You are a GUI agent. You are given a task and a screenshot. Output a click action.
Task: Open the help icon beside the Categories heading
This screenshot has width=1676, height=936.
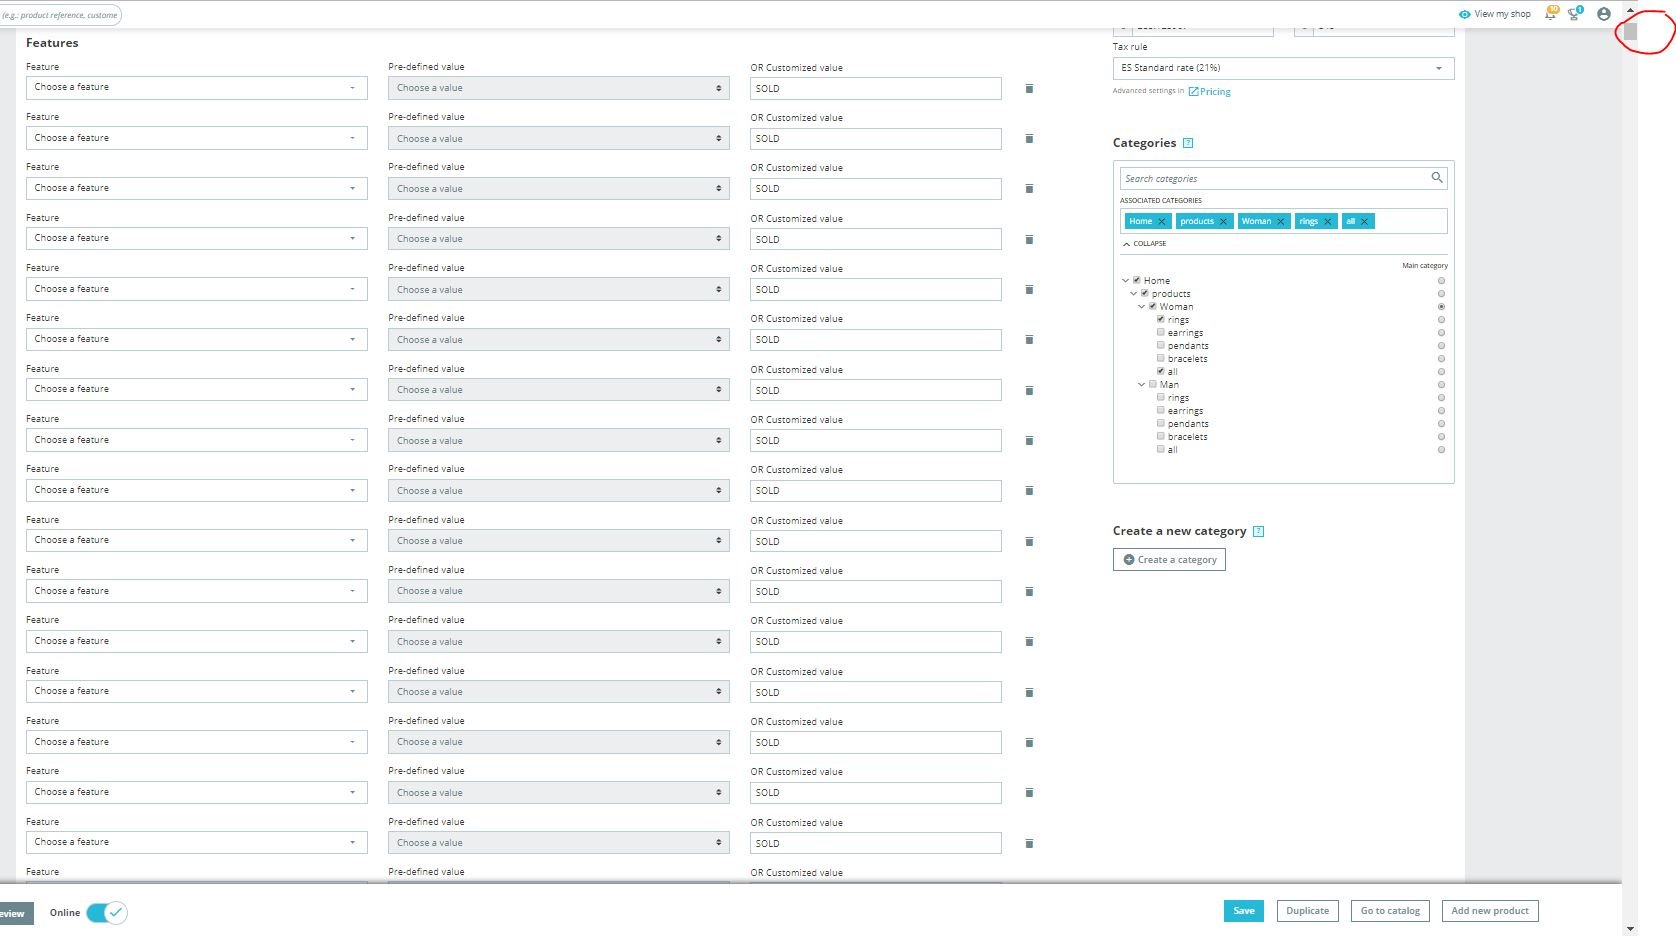(x=1188, y=143)
